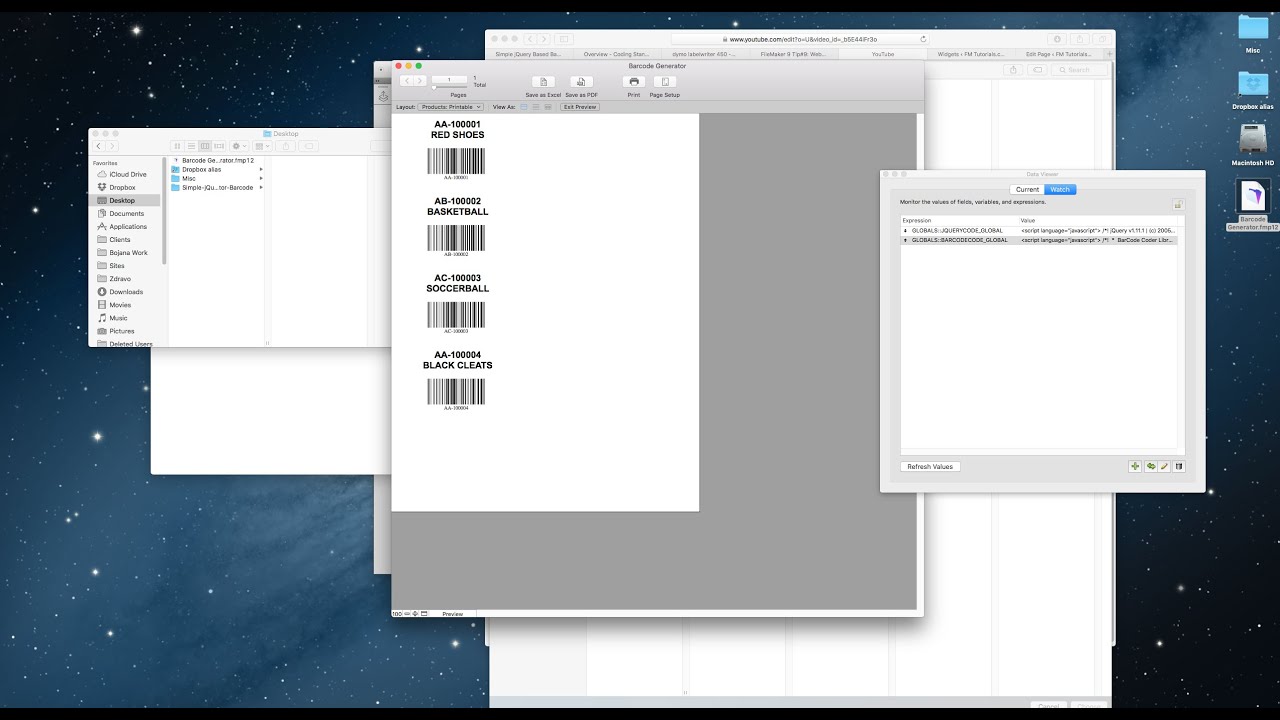
Task: Expand Dropbox alias folder arrow in Finder
Action: point(261,169)
